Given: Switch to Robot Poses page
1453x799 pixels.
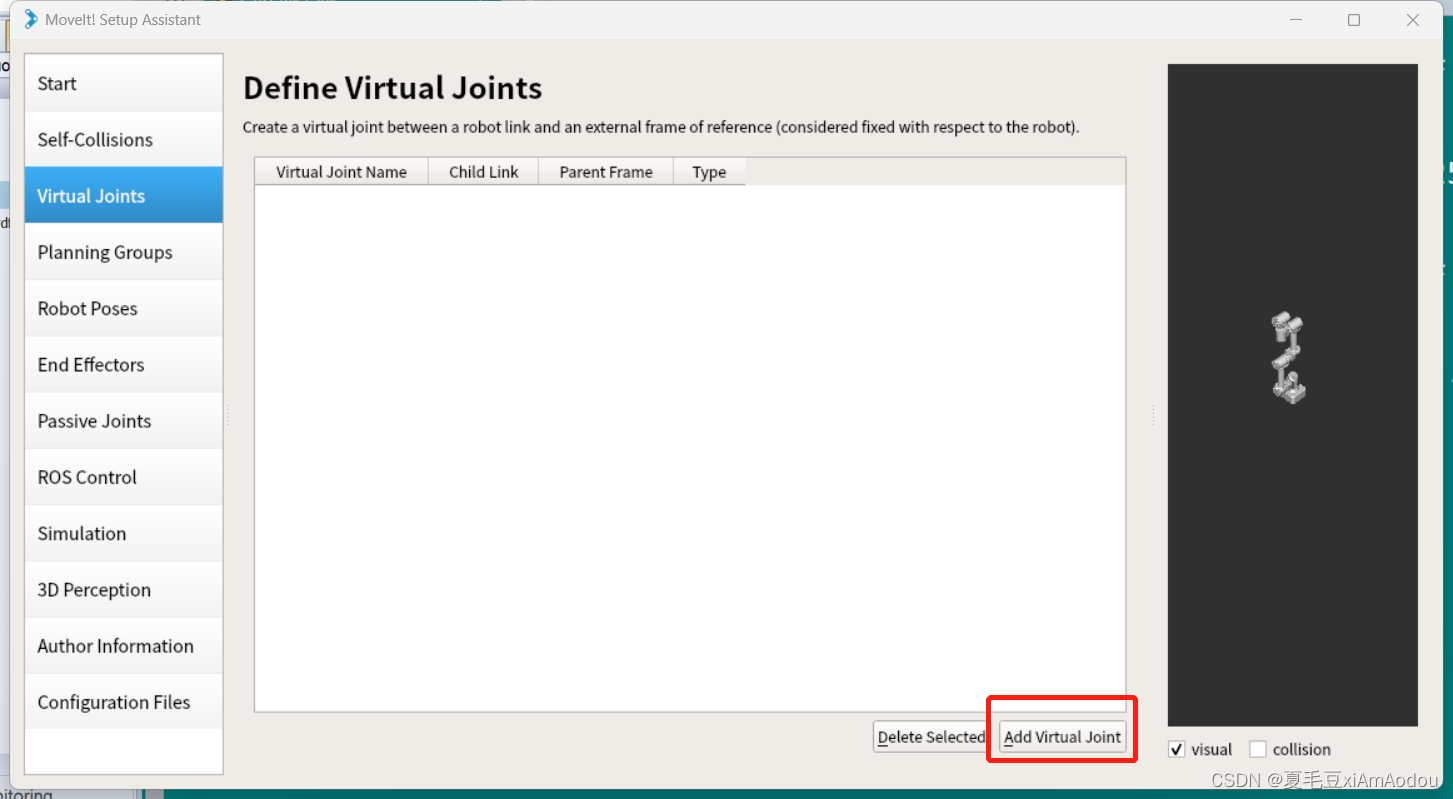Looking at the screenshot, I should click(124, 308).
